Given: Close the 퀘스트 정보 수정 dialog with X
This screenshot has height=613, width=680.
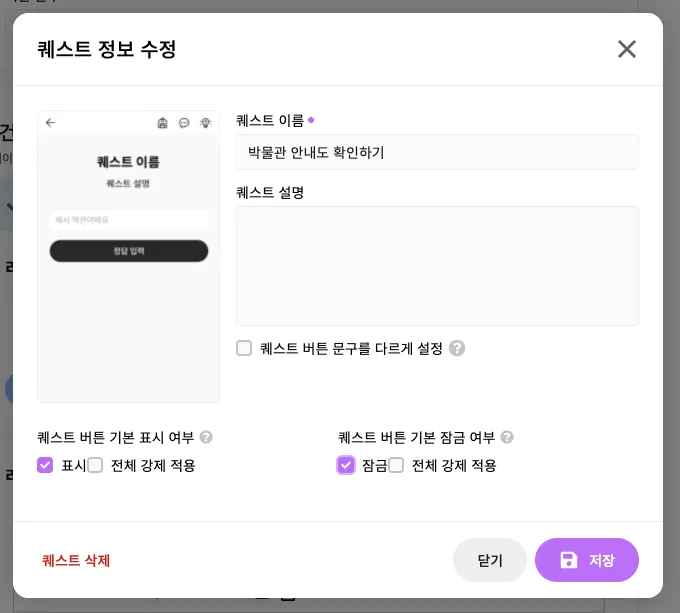Looking at the screenshot, I should pos(627,49).
